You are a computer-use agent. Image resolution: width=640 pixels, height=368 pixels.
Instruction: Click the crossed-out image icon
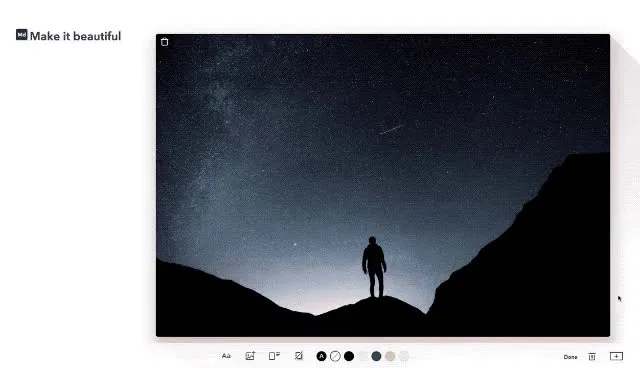299,356
